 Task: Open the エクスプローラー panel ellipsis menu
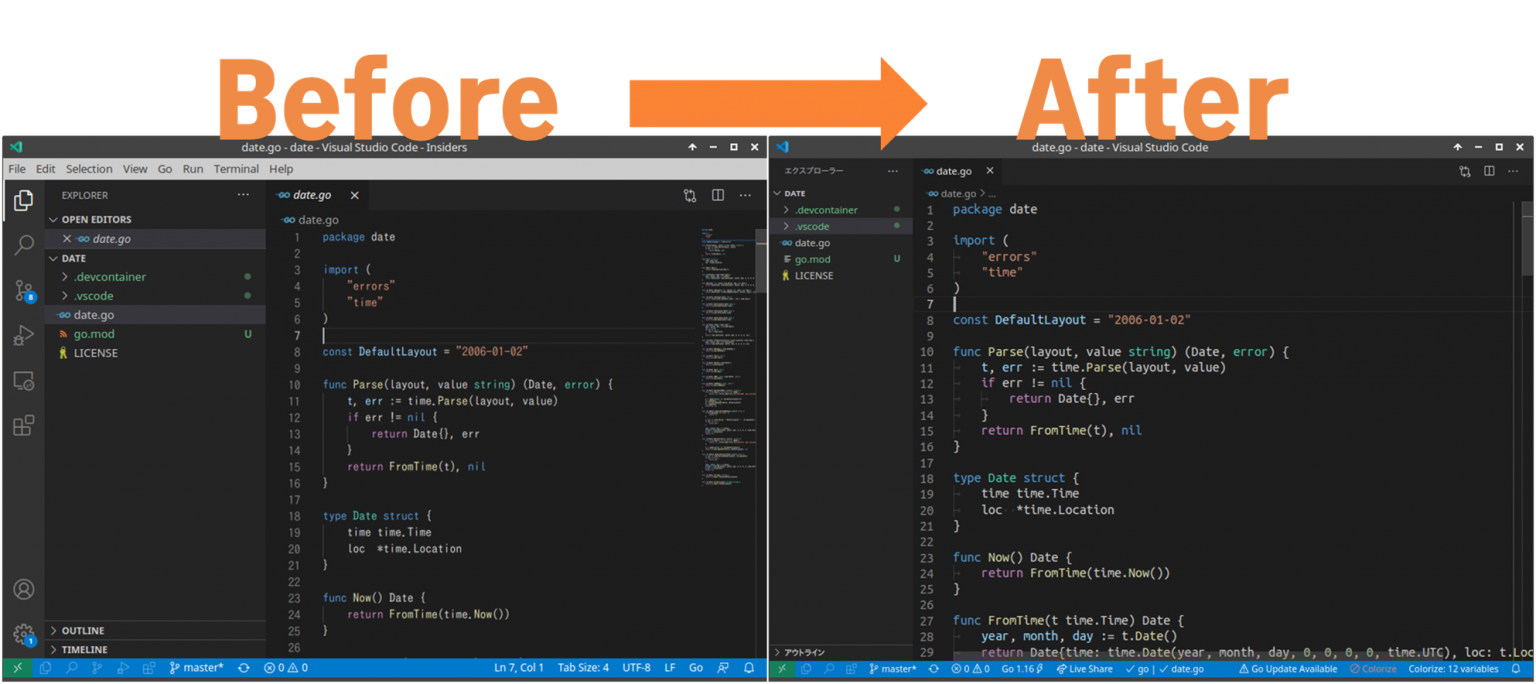click(x=893, y=171)
